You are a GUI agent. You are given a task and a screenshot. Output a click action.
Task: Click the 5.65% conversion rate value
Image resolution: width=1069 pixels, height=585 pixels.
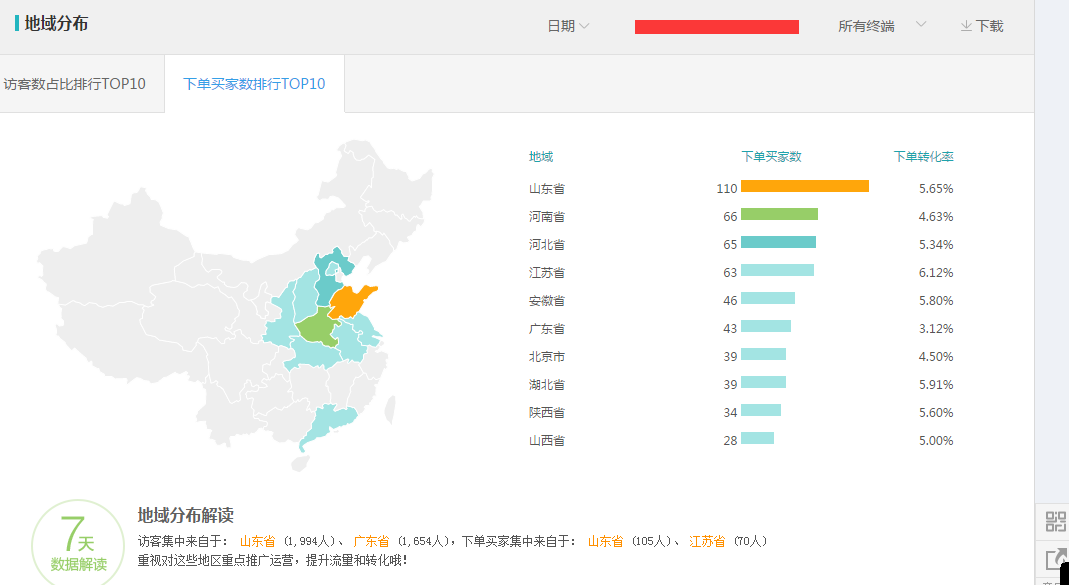coord(936,189)
